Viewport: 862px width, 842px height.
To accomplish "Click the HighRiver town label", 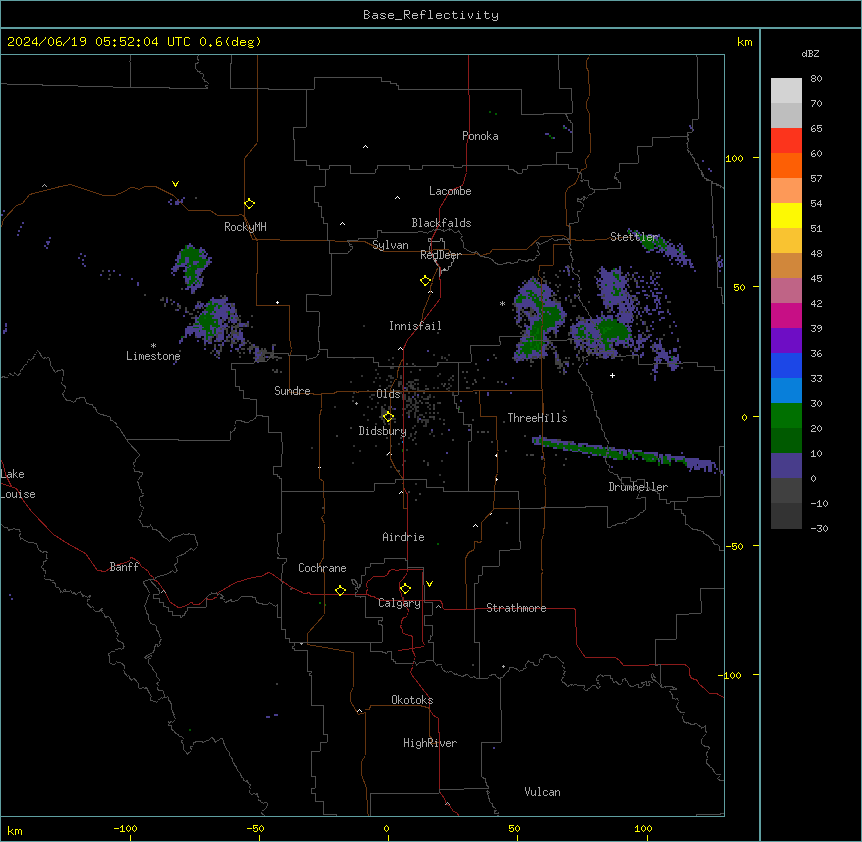I will [430, 743].
